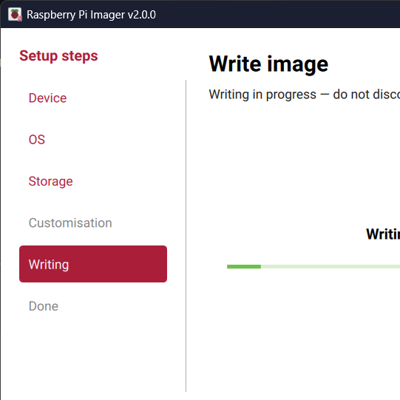400x400 pixels.
Task: Select the Device setup step
Action: click(x=48, y=98)
